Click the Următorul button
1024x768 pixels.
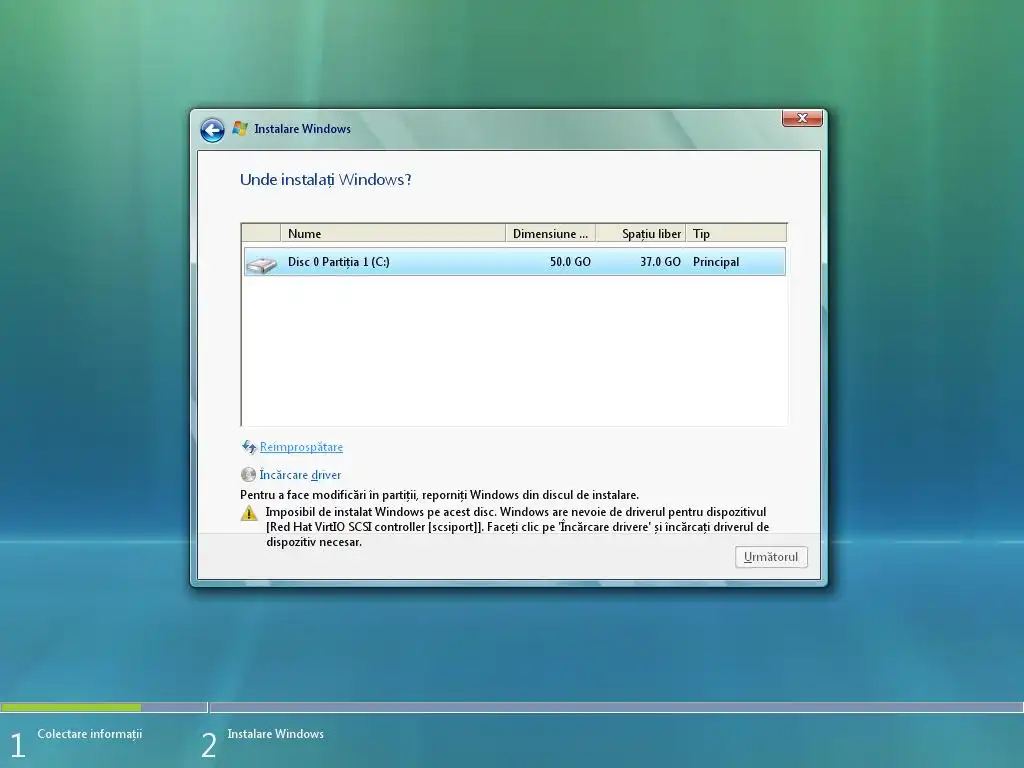tap(771, 557)
